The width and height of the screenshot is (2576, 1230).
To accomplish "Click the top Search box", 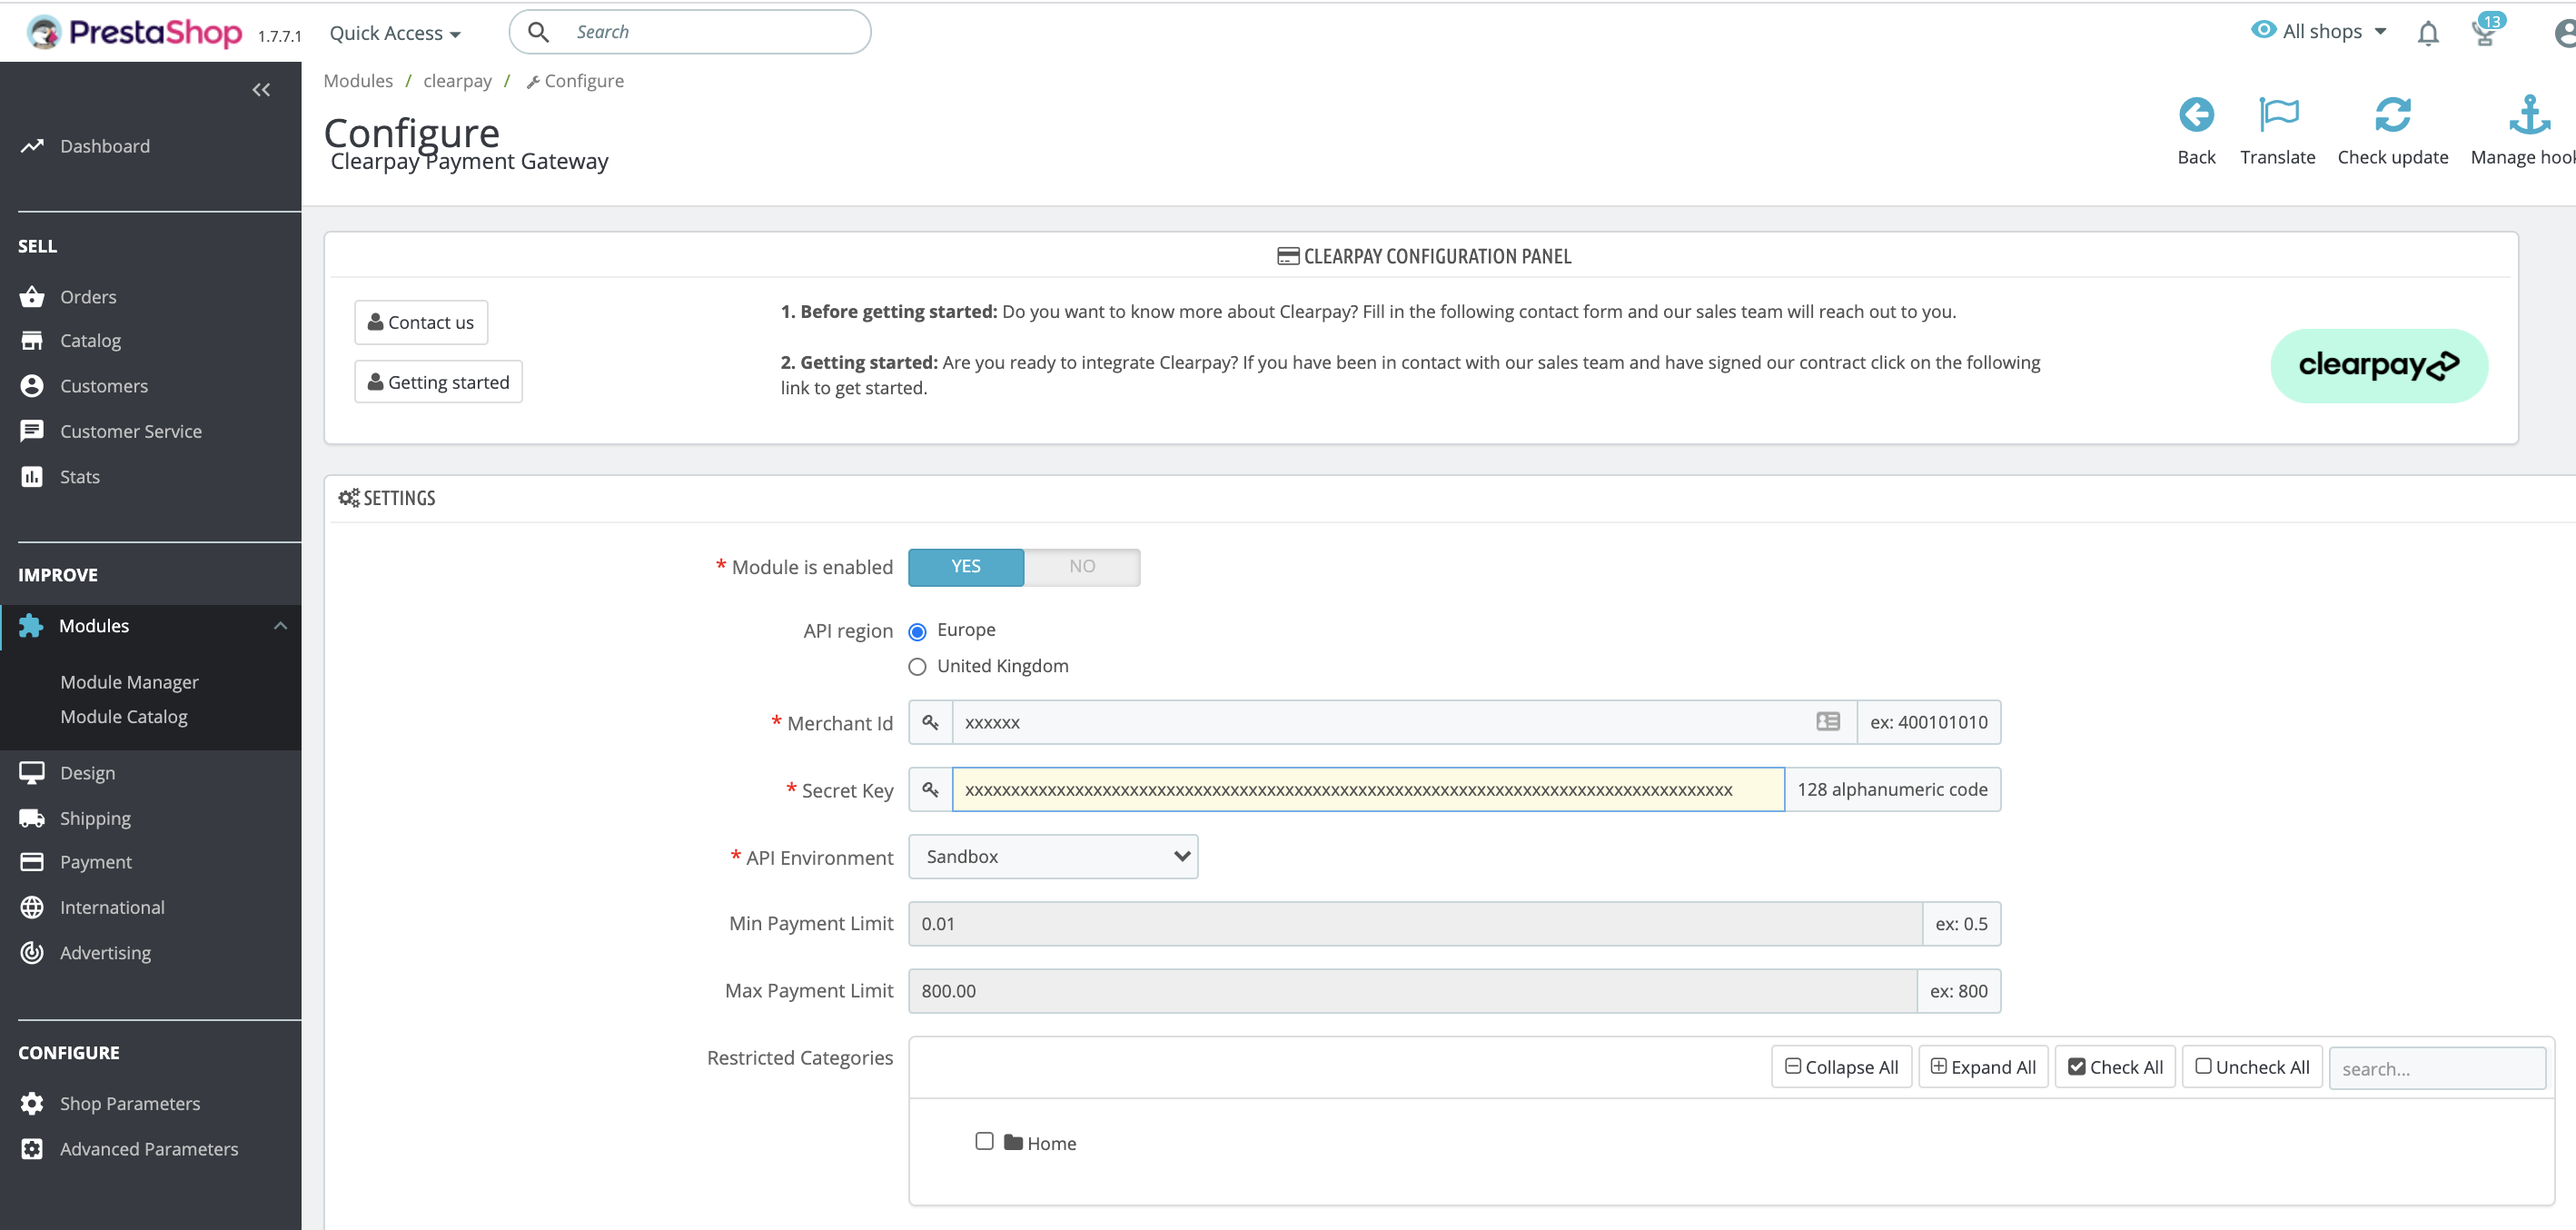I will (x=690, y=32).
